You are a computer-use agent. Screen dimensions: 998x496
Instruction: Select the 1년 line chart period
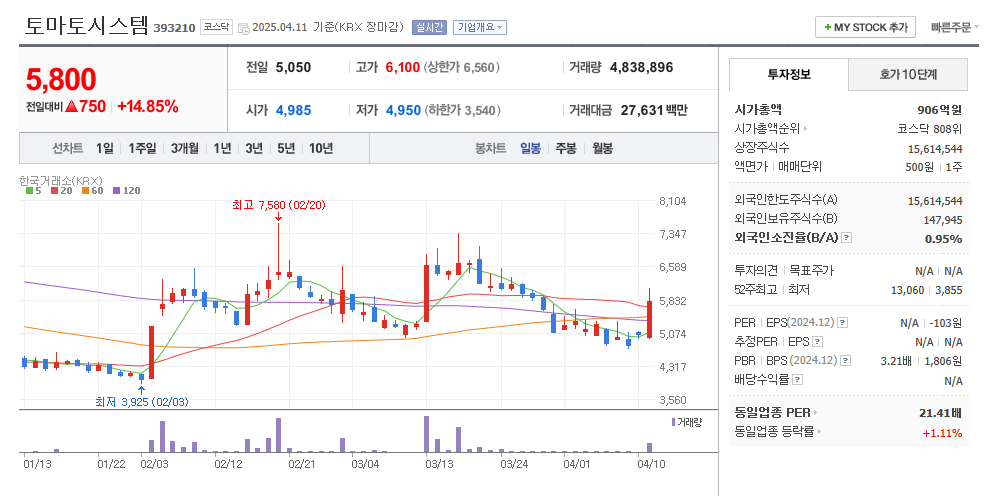click(x=222, y=148)
